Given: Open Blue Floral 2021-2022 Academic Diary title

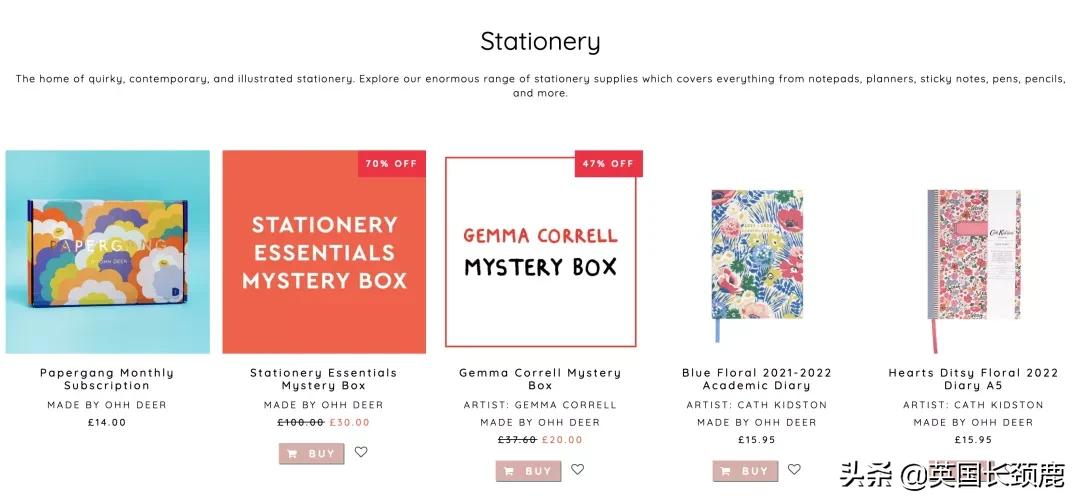Looking at the screenshot, I should pyautogui.click(x=757, y=379).
